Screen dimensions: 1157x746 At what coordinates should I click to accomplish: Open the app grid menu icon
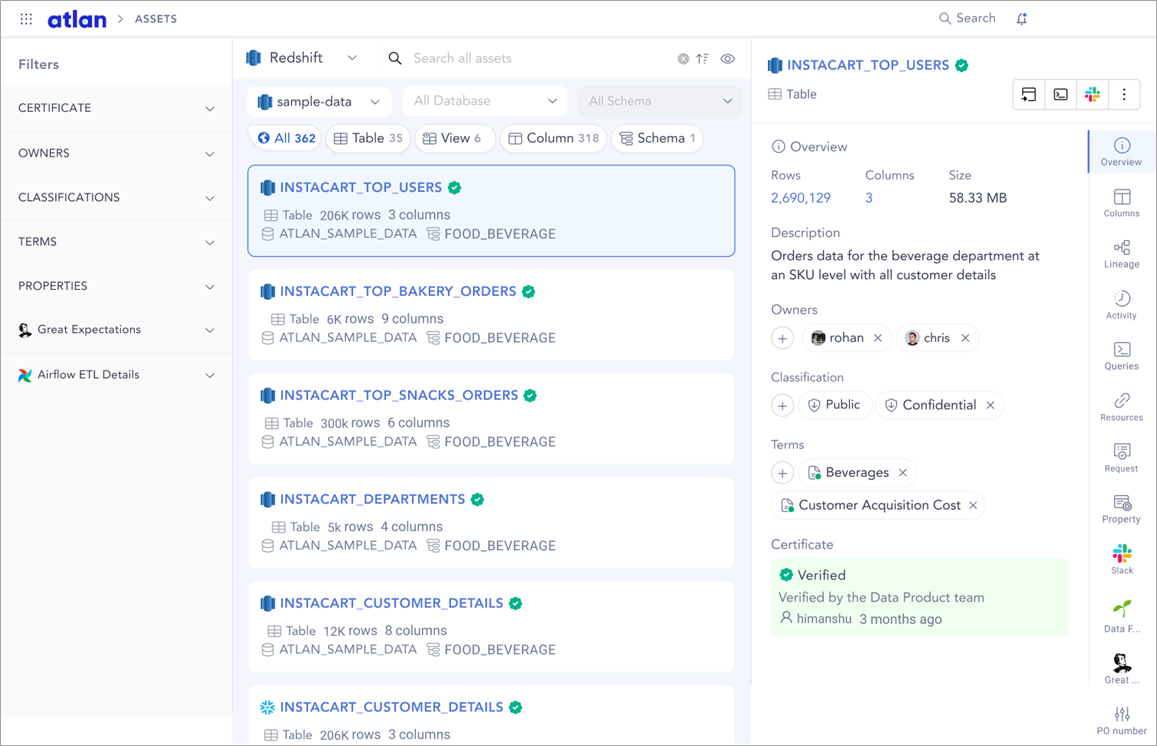26,19
